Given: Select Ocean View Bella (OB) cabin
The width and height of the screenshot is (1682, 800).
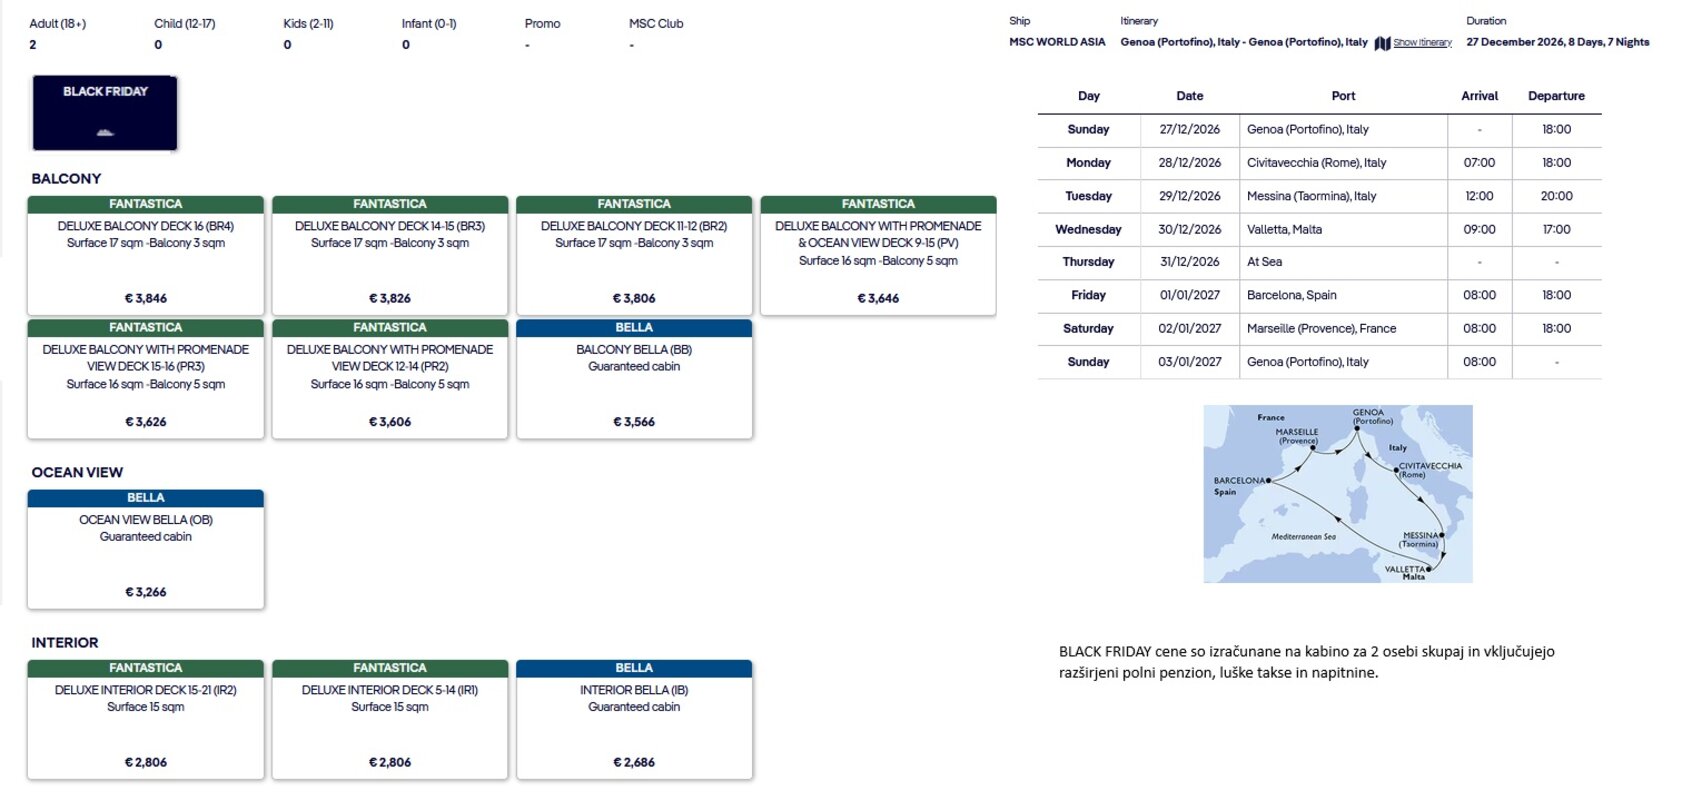Looking at the screenshot, I should [x=146, y=549].
